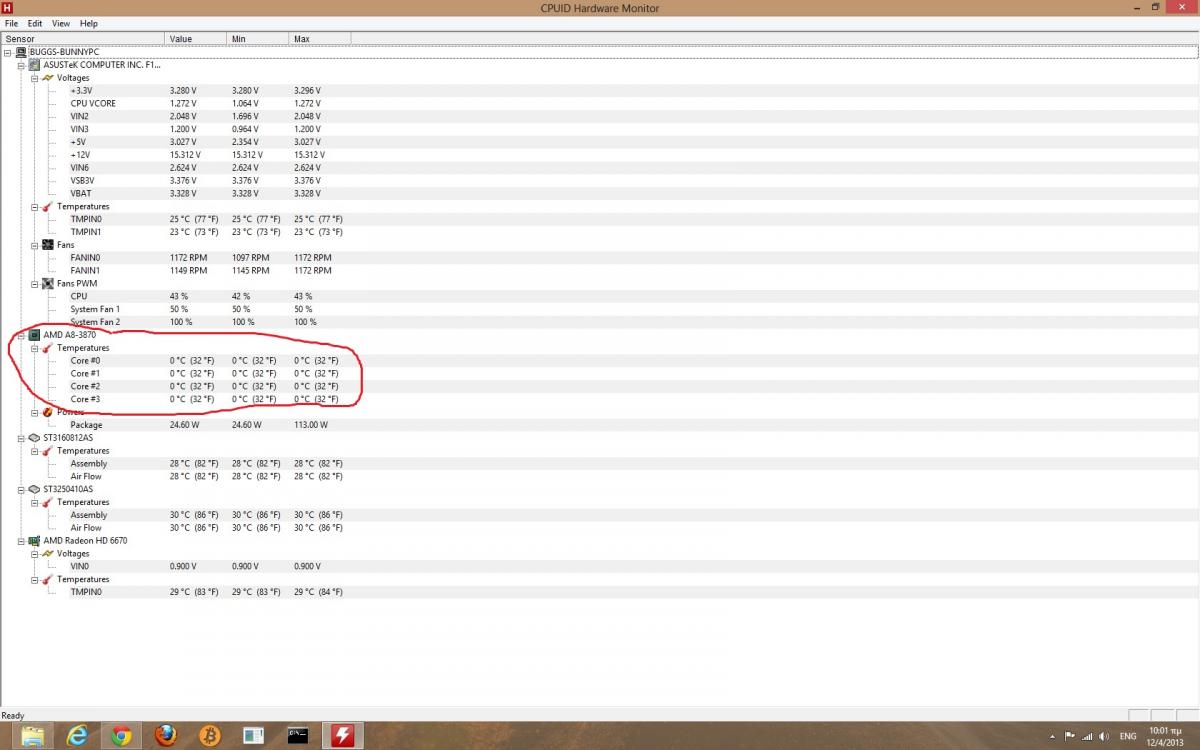Open Firefox from the taskbar

click(166, 736)
